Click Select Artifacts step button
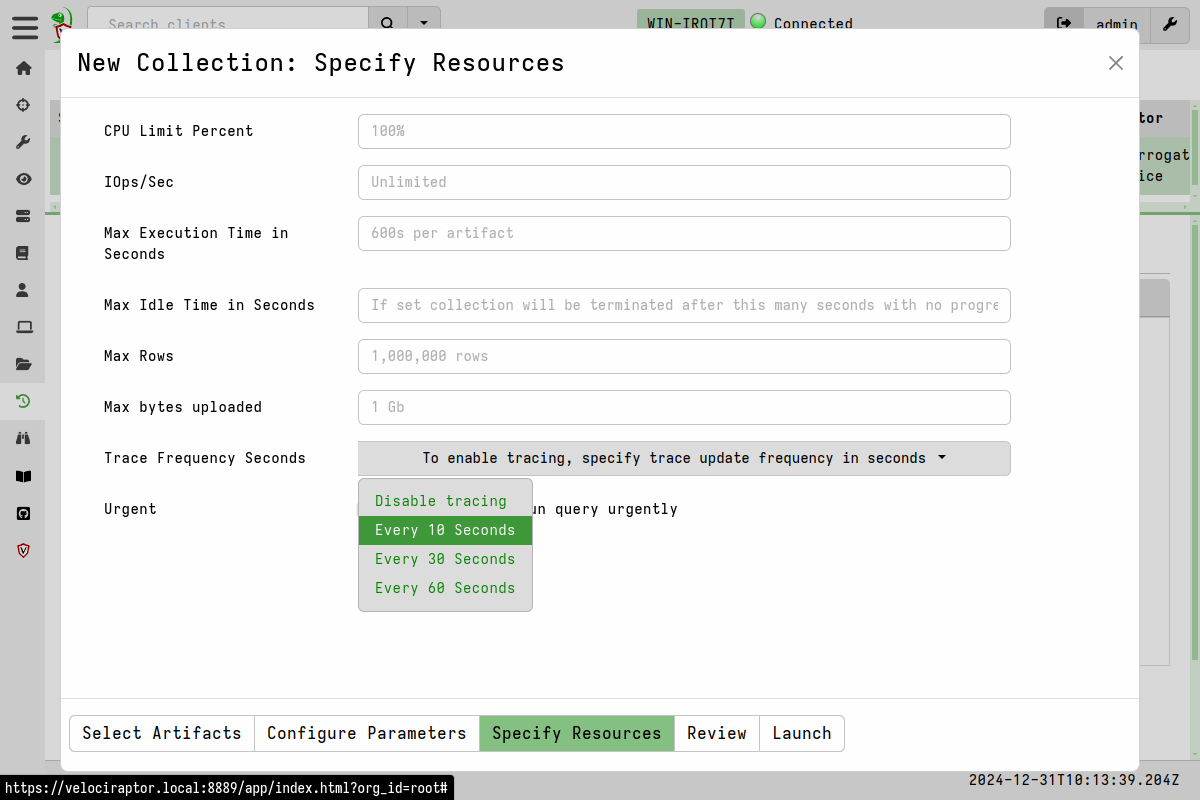This screenshot has width=1200, height=800. coord(162,733)
